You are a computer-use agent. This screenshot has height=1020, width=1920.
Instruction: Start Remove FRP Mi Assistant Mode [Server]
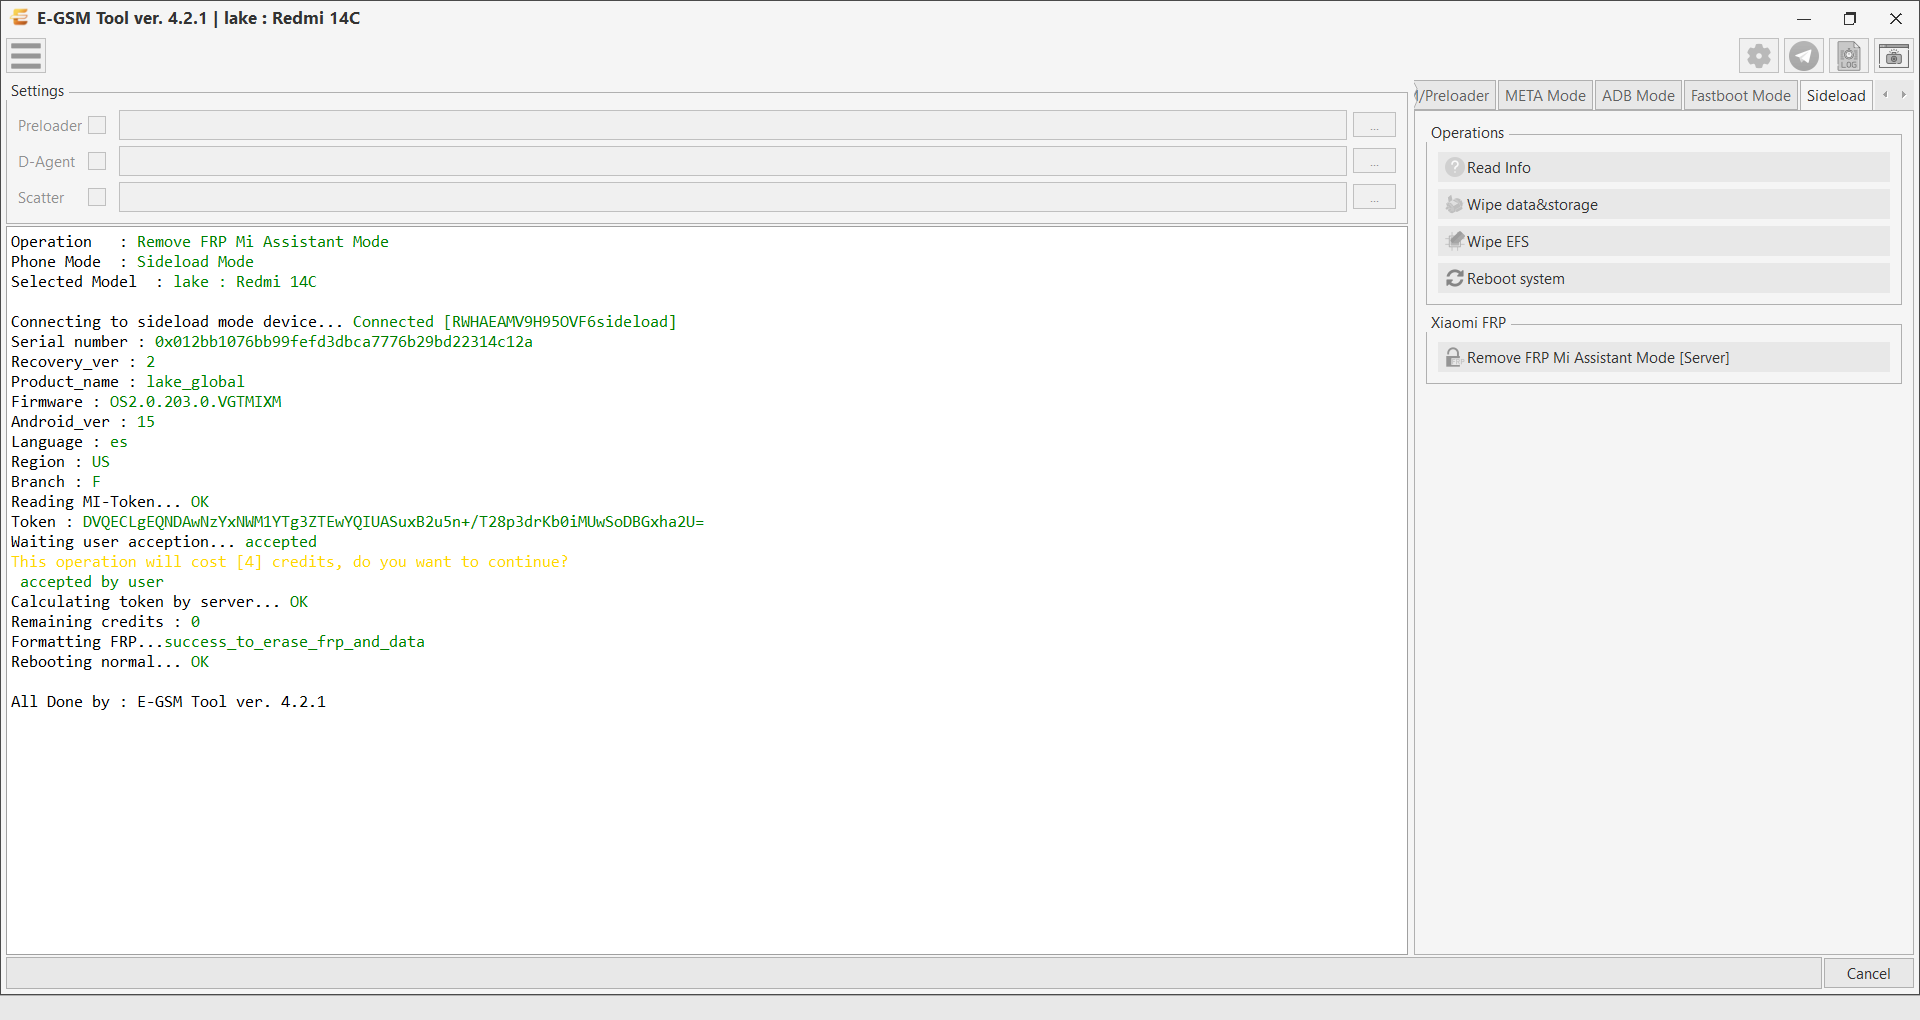[x=1664, y=358]
